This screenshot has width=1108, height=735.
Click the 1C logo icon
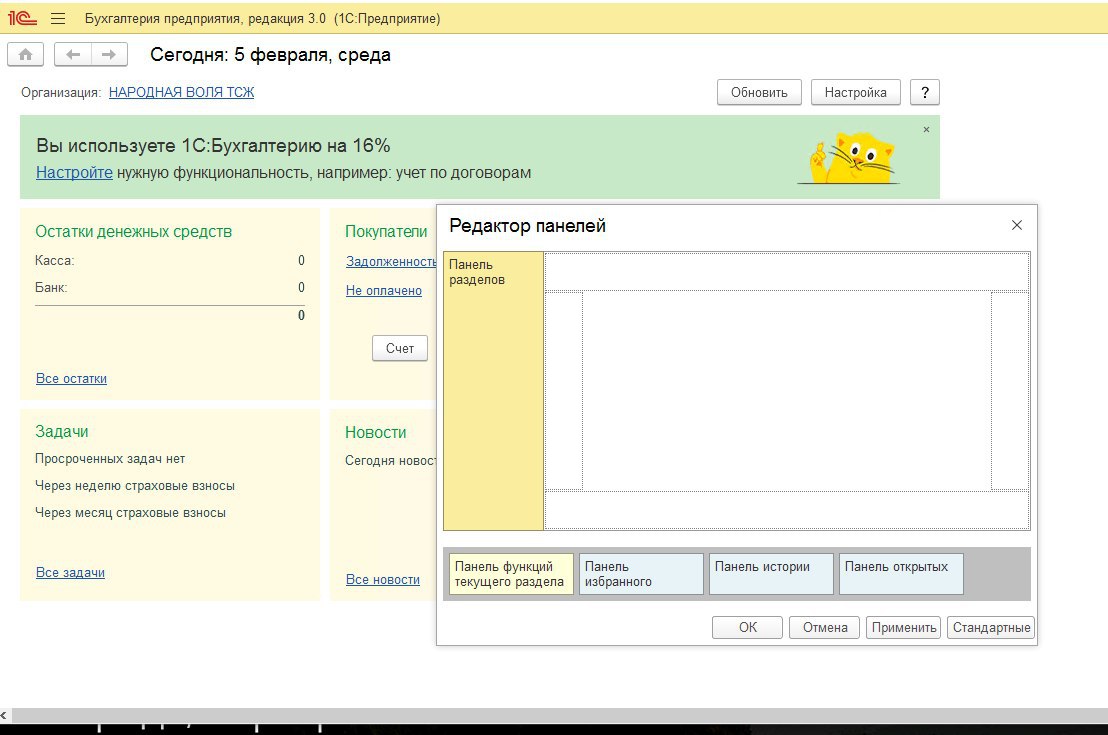(x=22, y=18)
